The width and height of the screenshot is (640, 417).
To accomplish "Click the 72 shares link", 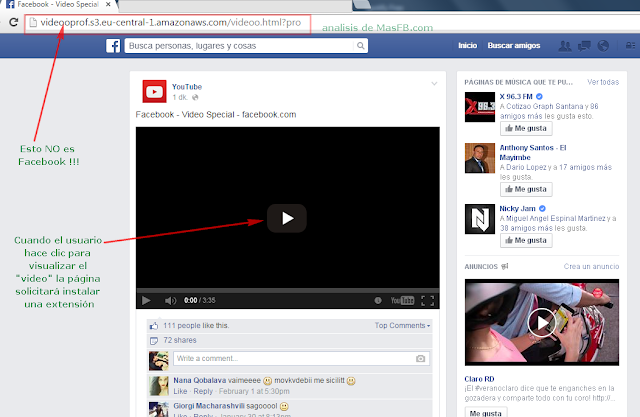I will click(180, 340).
